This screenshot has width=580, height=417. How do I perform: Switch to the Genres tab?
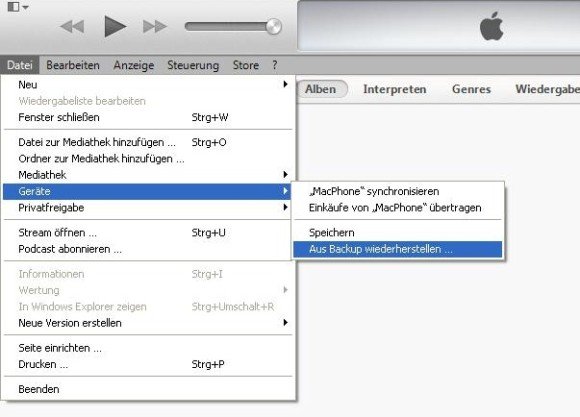(x=472, y=89)
